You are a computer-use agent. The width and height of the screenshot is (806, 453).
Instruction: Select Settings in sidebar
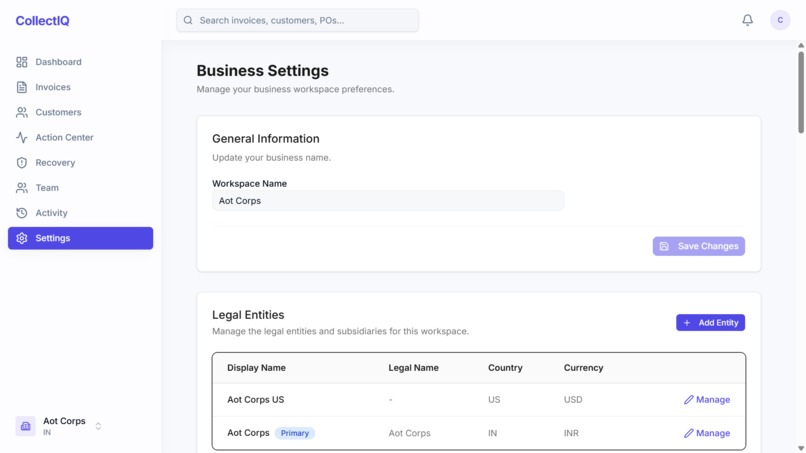(80, 238)
